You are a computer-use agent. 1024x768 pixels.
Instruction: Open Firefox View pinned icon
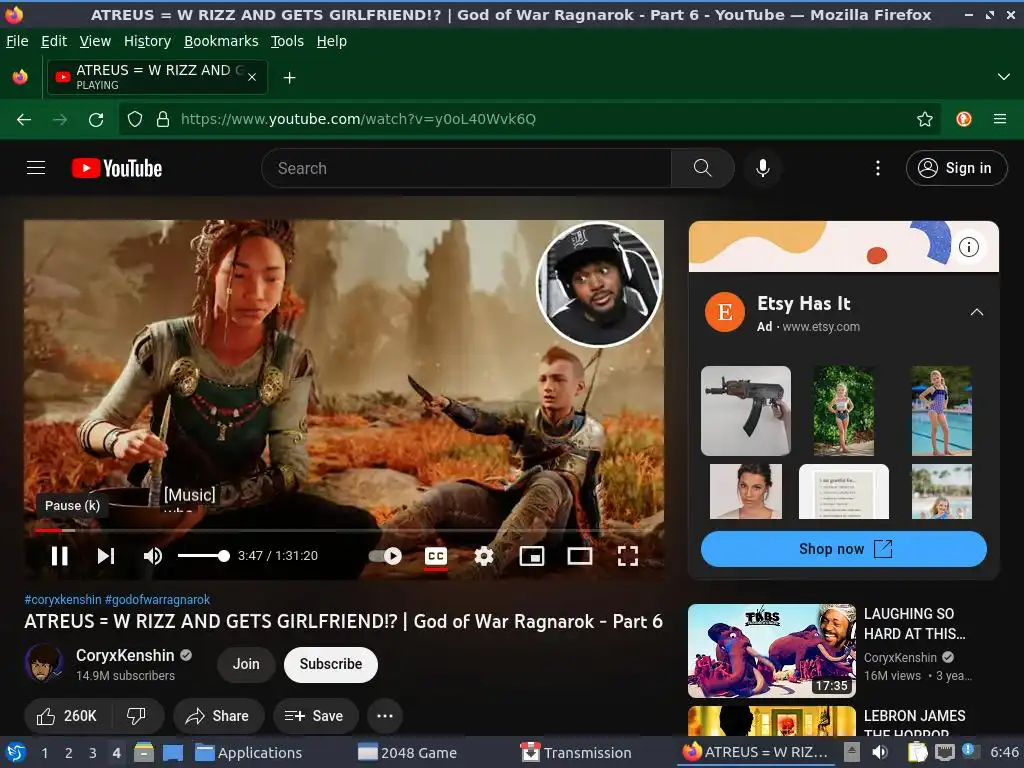point(20,77)
